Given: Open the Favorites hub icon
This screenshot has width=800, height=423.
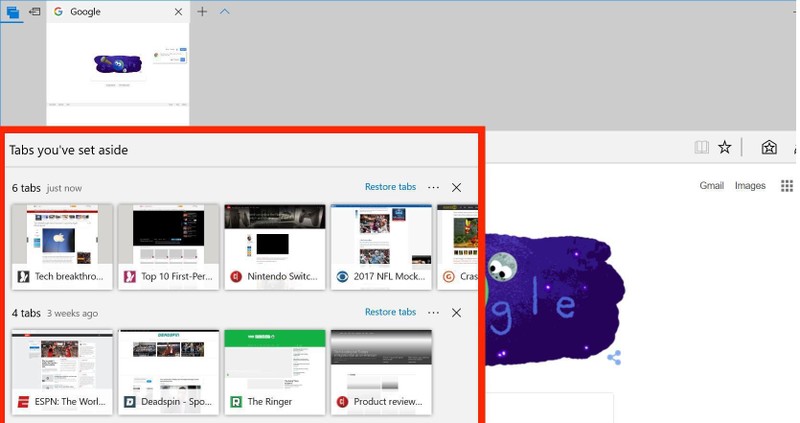Looking at the screenshot, I should coord(769,147).
